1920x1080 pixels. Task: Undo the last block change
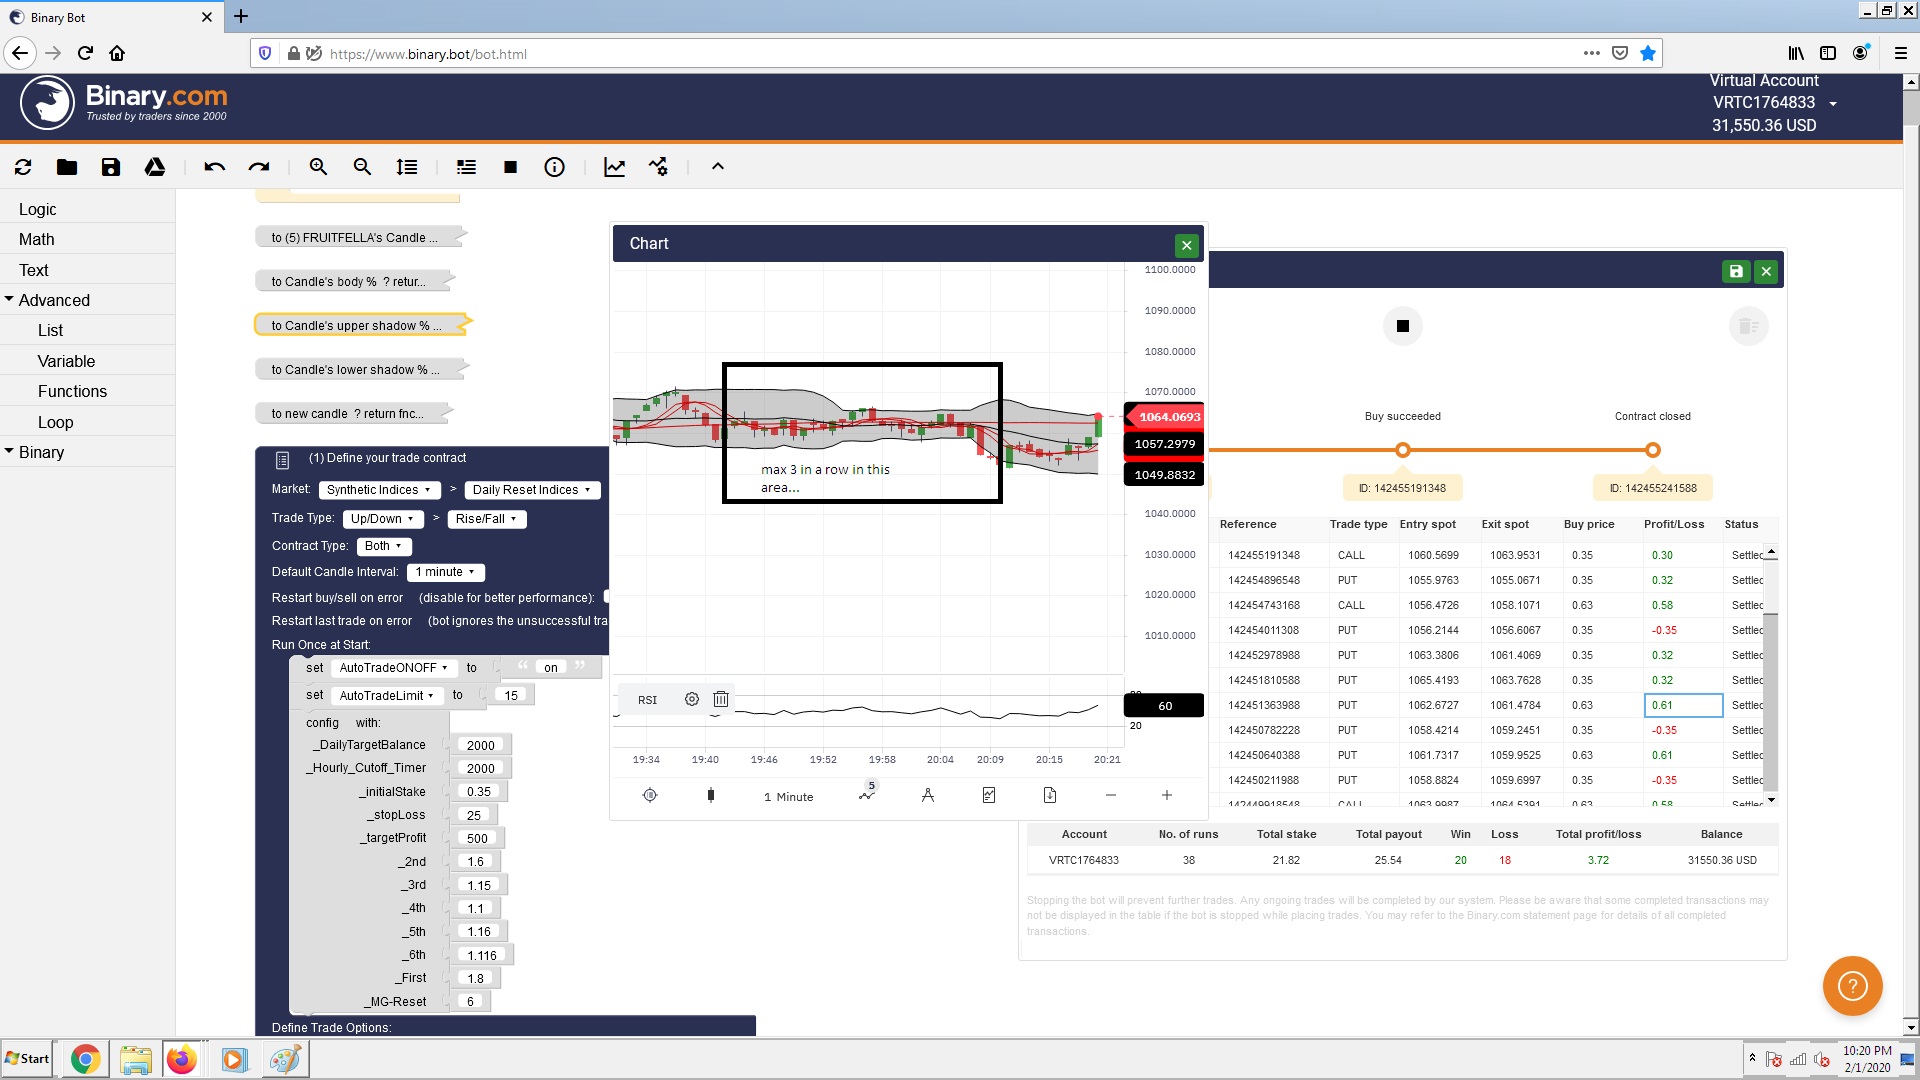coord(213,167)
